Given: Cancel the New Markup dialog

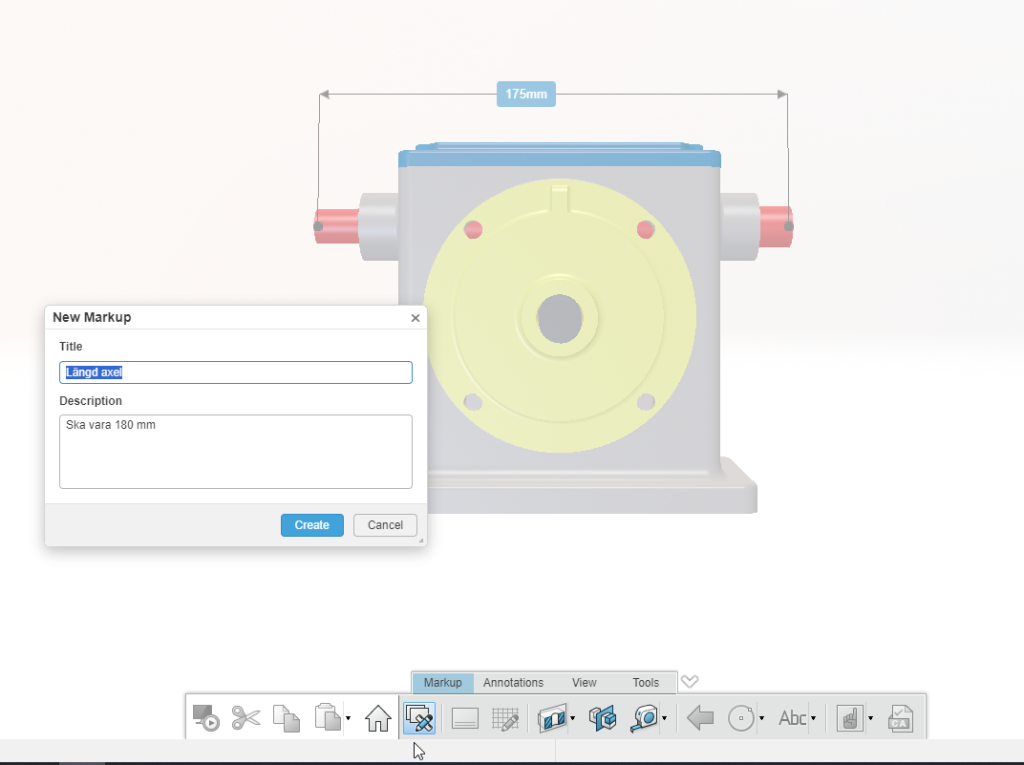Looking at the screenshot, I should pyautogui.click(x=385, y=524).
